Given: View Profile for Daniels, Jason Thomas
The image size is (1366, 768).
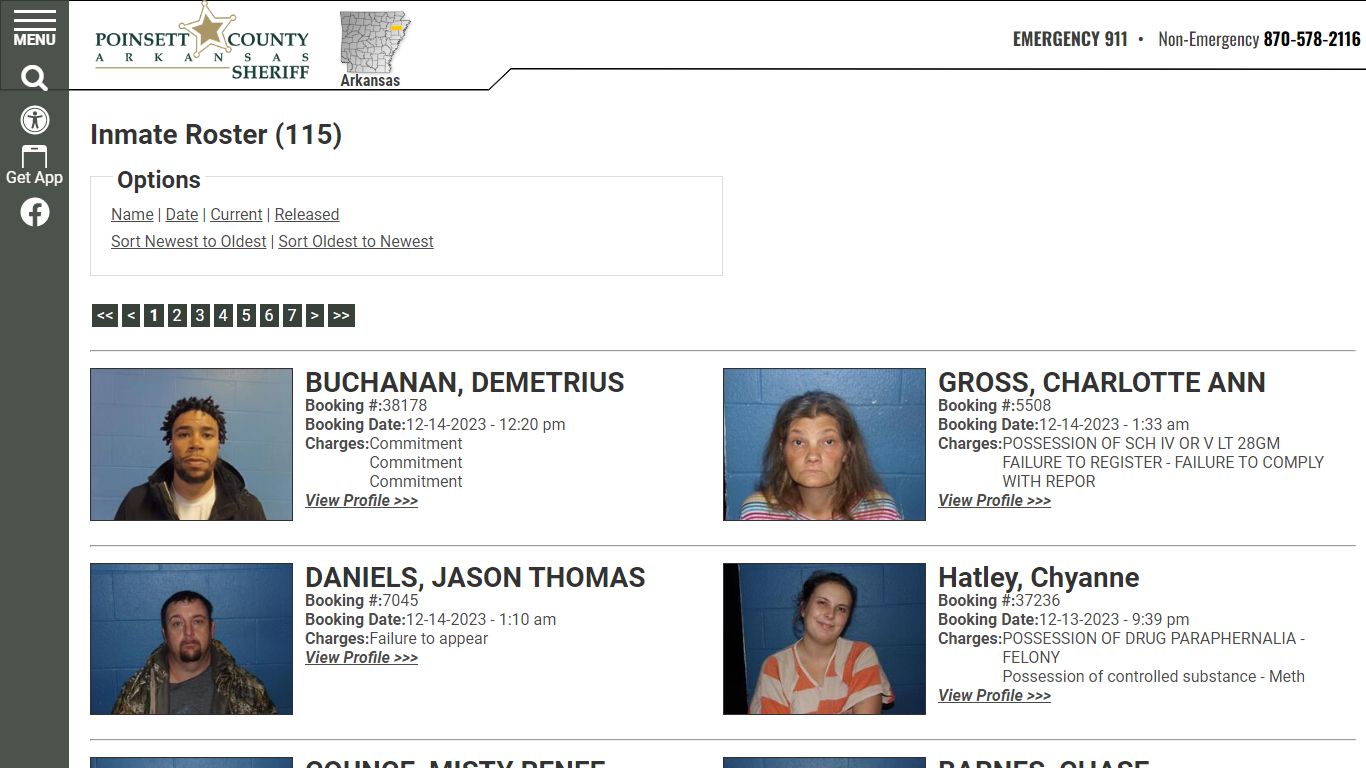Looking at the screenshot, I should 361,657.
